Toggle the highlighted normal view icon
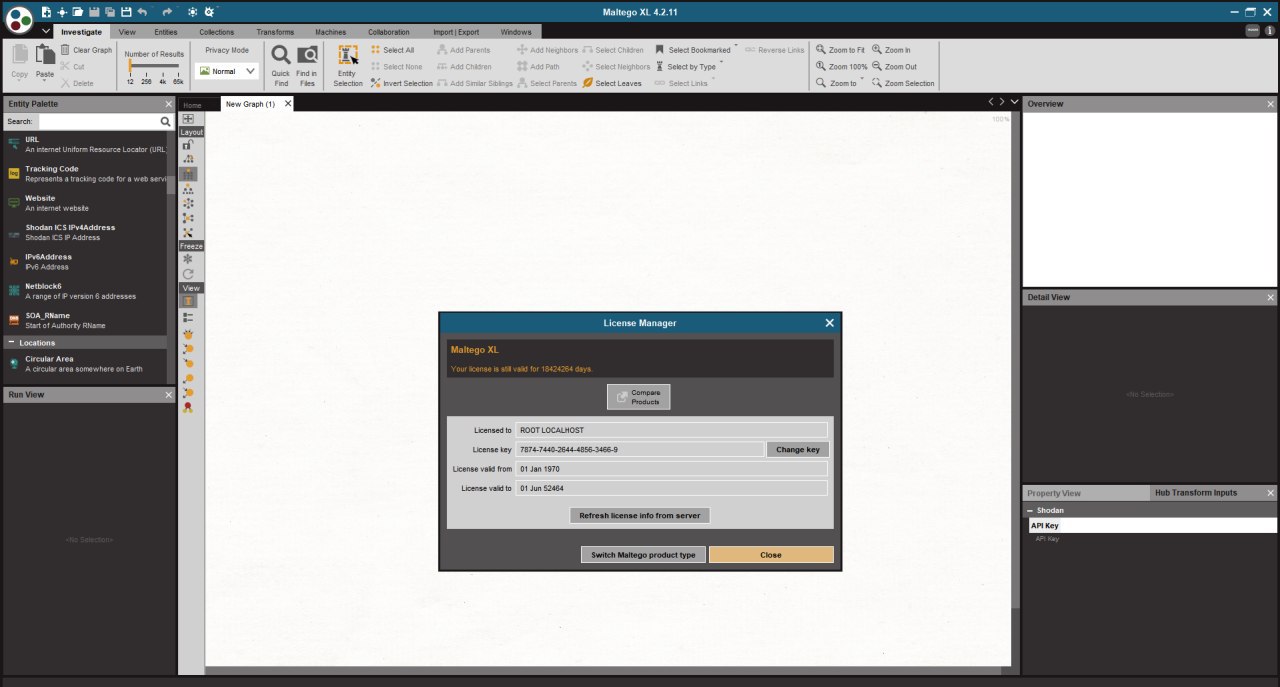The width and height of the screenshot is (1280, 687). [x=188, y=301]
